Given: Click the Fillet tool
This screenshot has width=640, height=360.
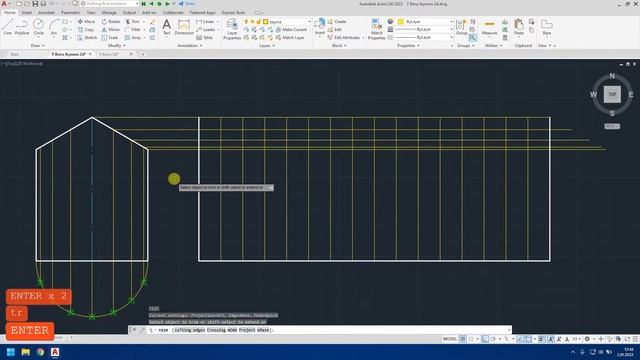Looking at the screenshot, I should (132, 29).
